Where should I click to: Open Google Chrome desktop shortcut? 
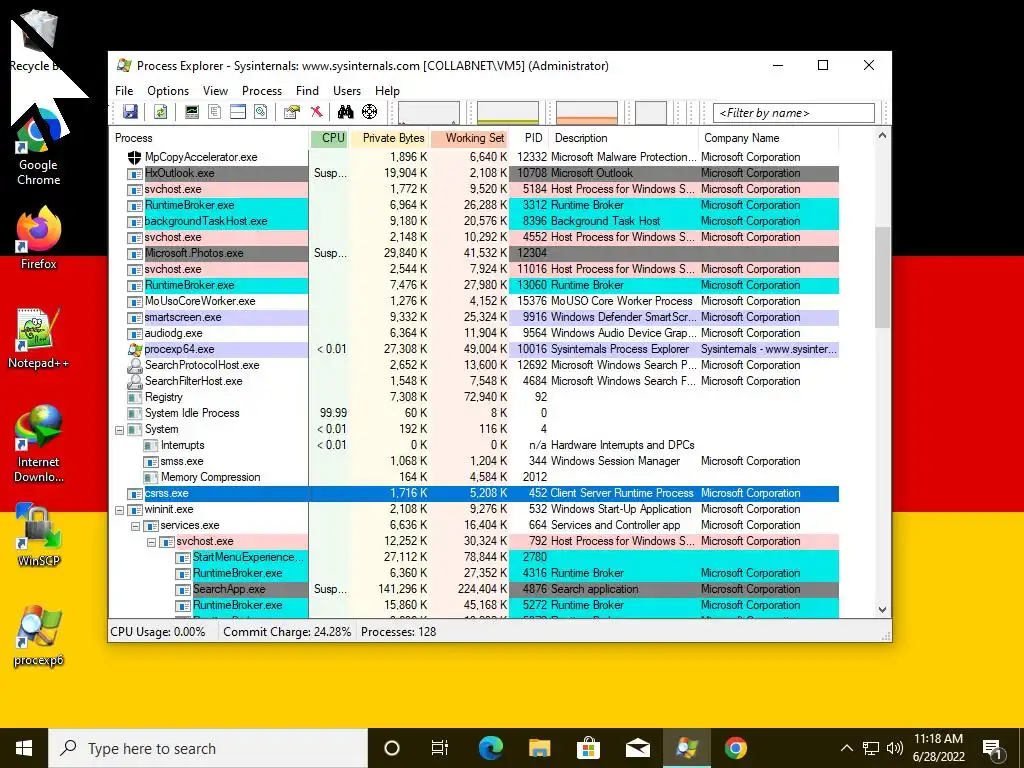point(39,148)
